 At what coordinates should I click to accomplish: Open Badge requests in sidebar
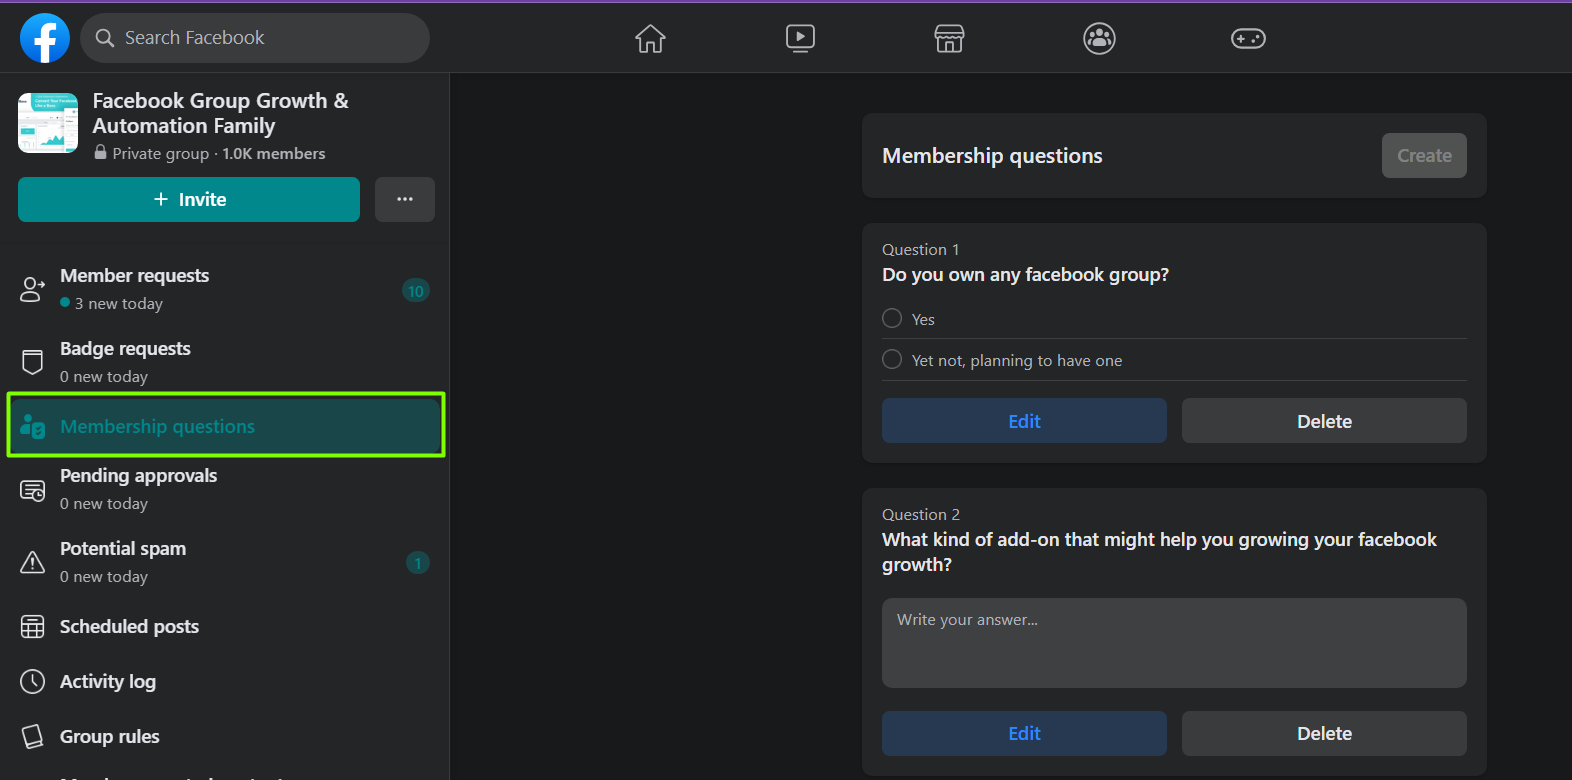225,362
